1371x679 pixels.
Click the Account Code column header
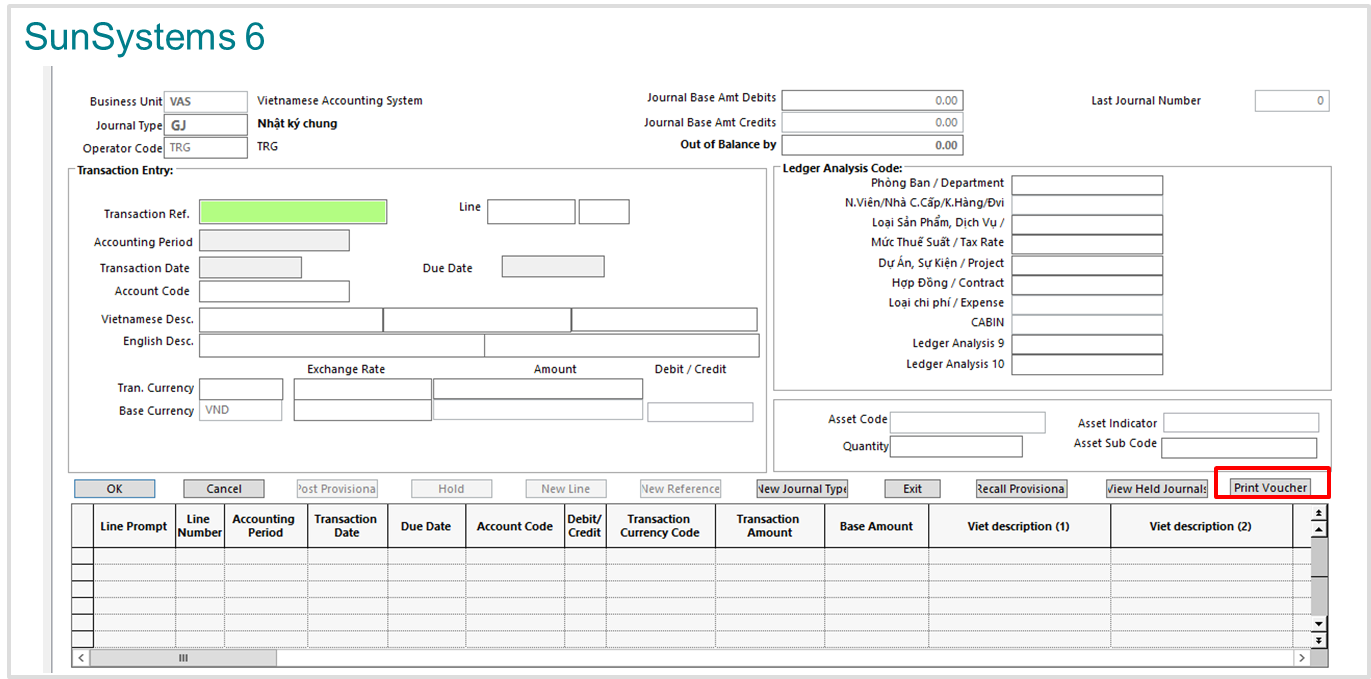pos(515,526)
